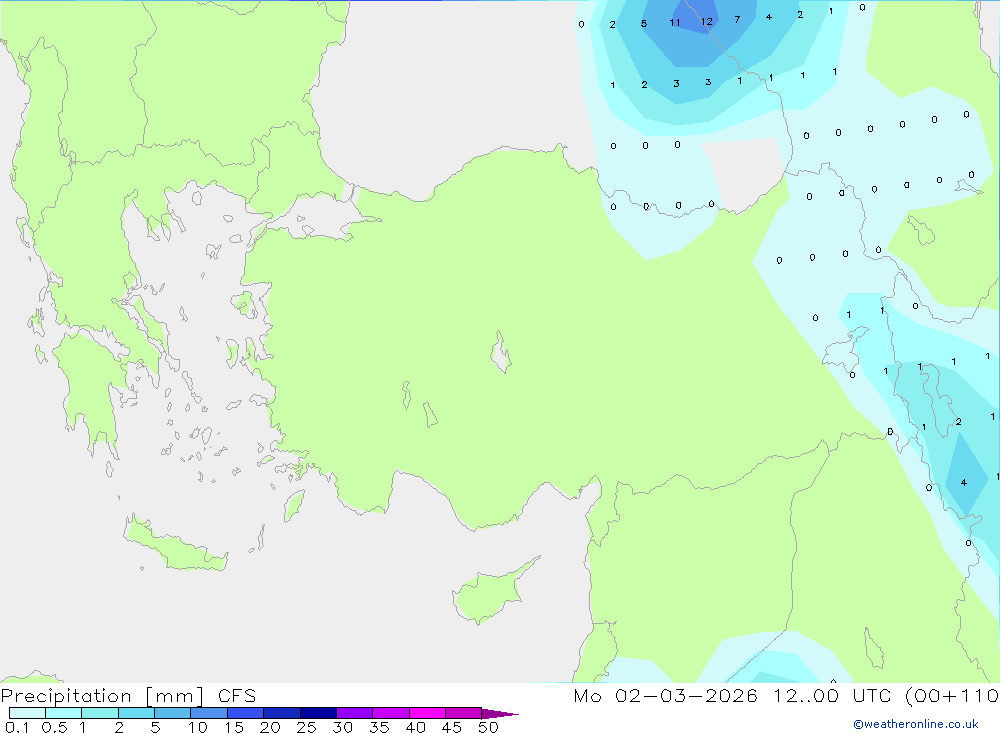Click the 2–5 mm legend color swatch
The image size is (1000, 733).
coord(136,713)
